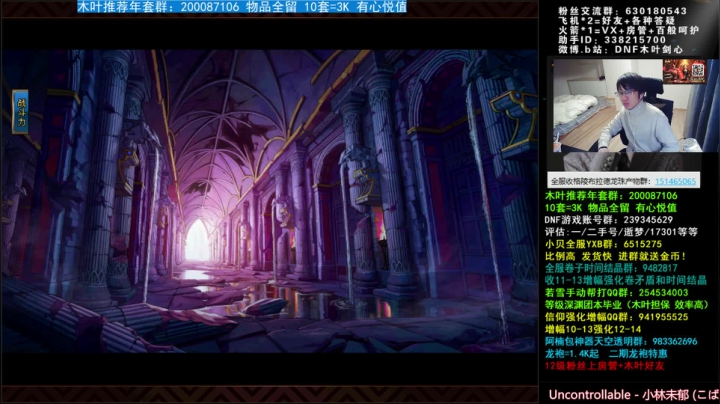Image resolution: width=720 pixels, height=404 pixels.
Task: Click the line 信仰强化增幅QQ群：941955525
Action: [616, 317]
